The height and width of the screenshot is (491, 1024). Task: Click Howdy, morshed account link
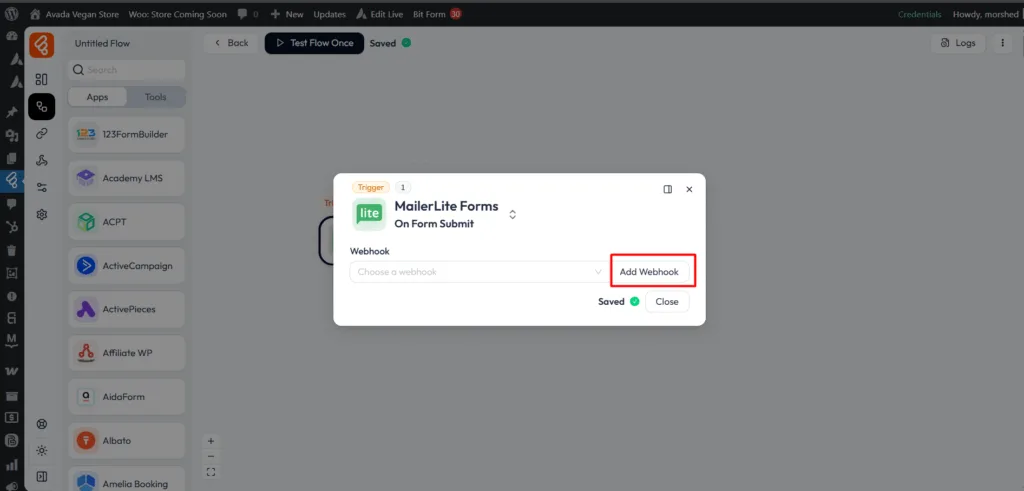pyautogui.click(x=985, y=14)
